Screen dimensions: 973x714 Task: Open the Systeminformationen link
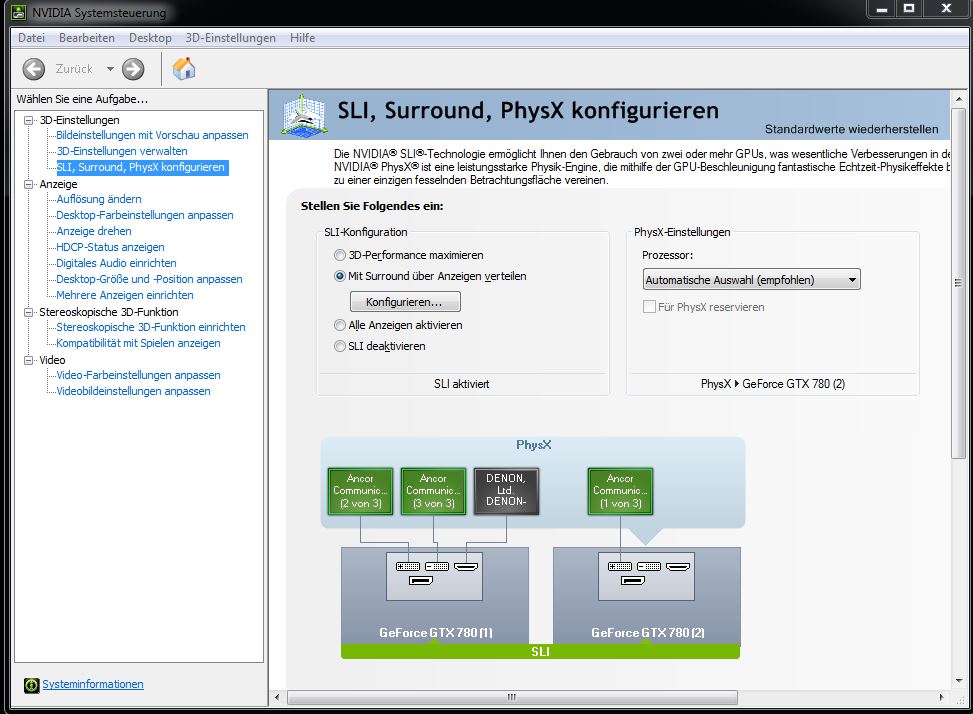point(93,684)
